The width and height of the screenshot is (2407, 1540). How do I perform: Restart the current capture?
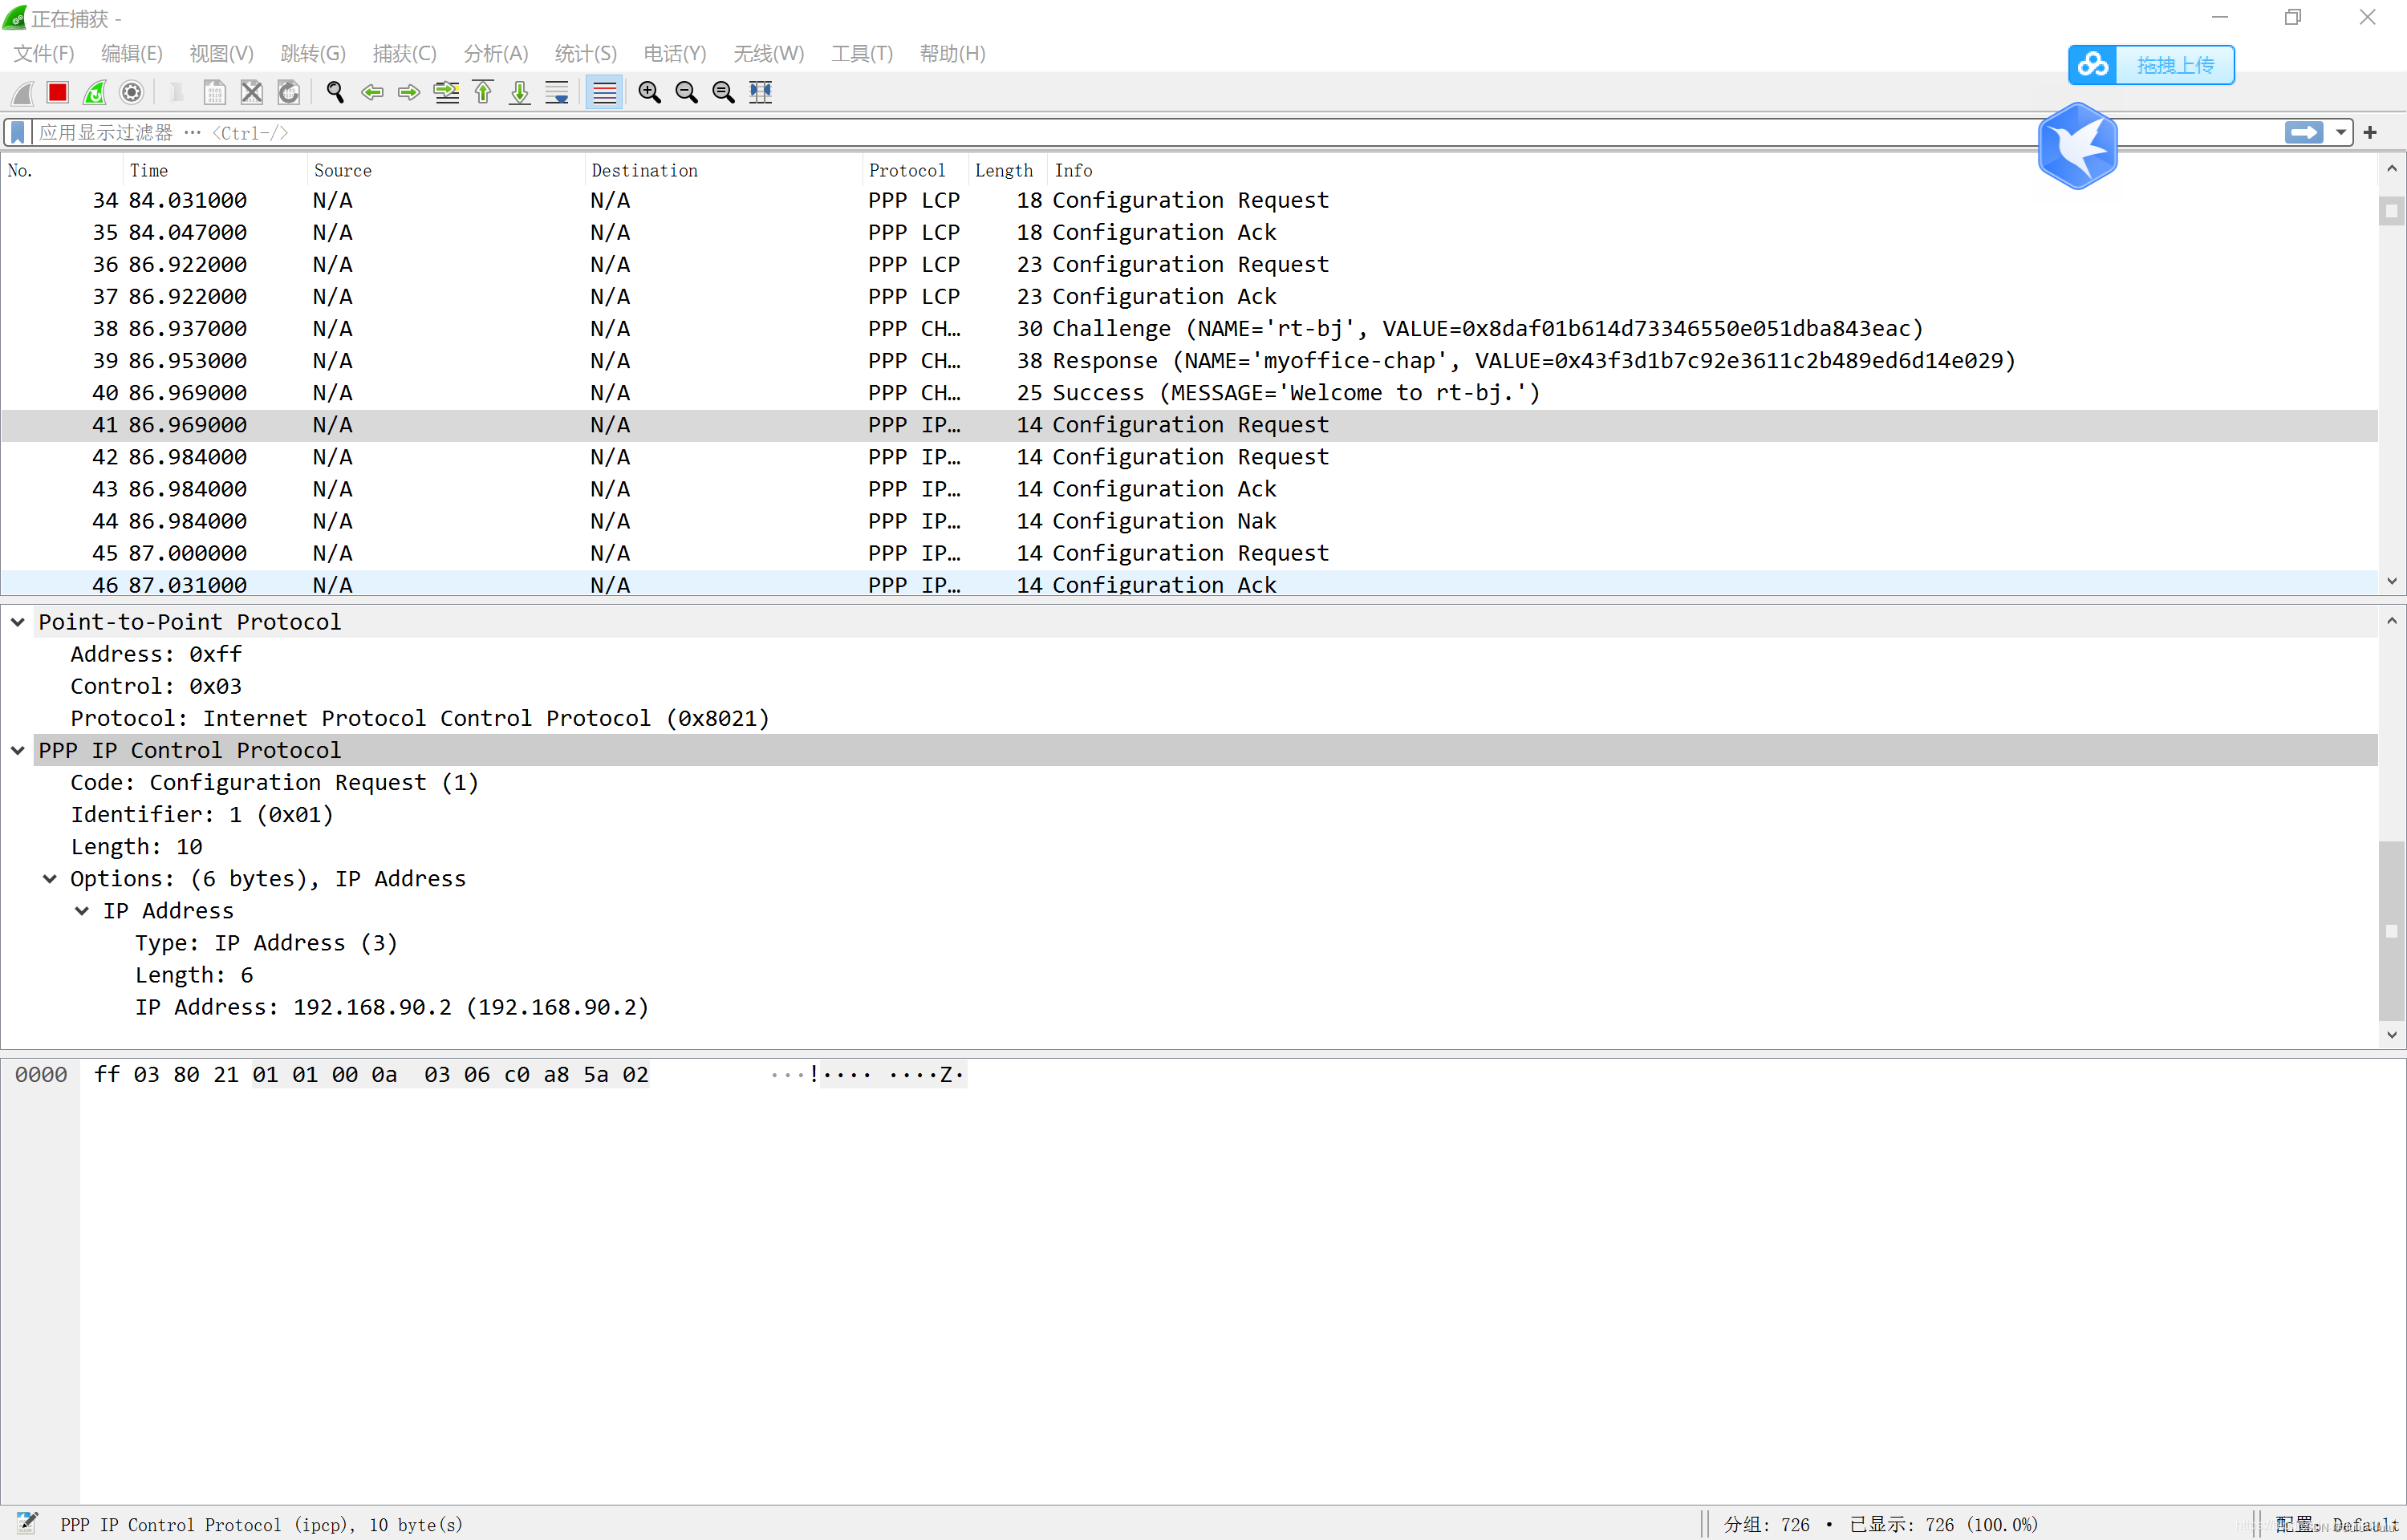coord(95,92)
